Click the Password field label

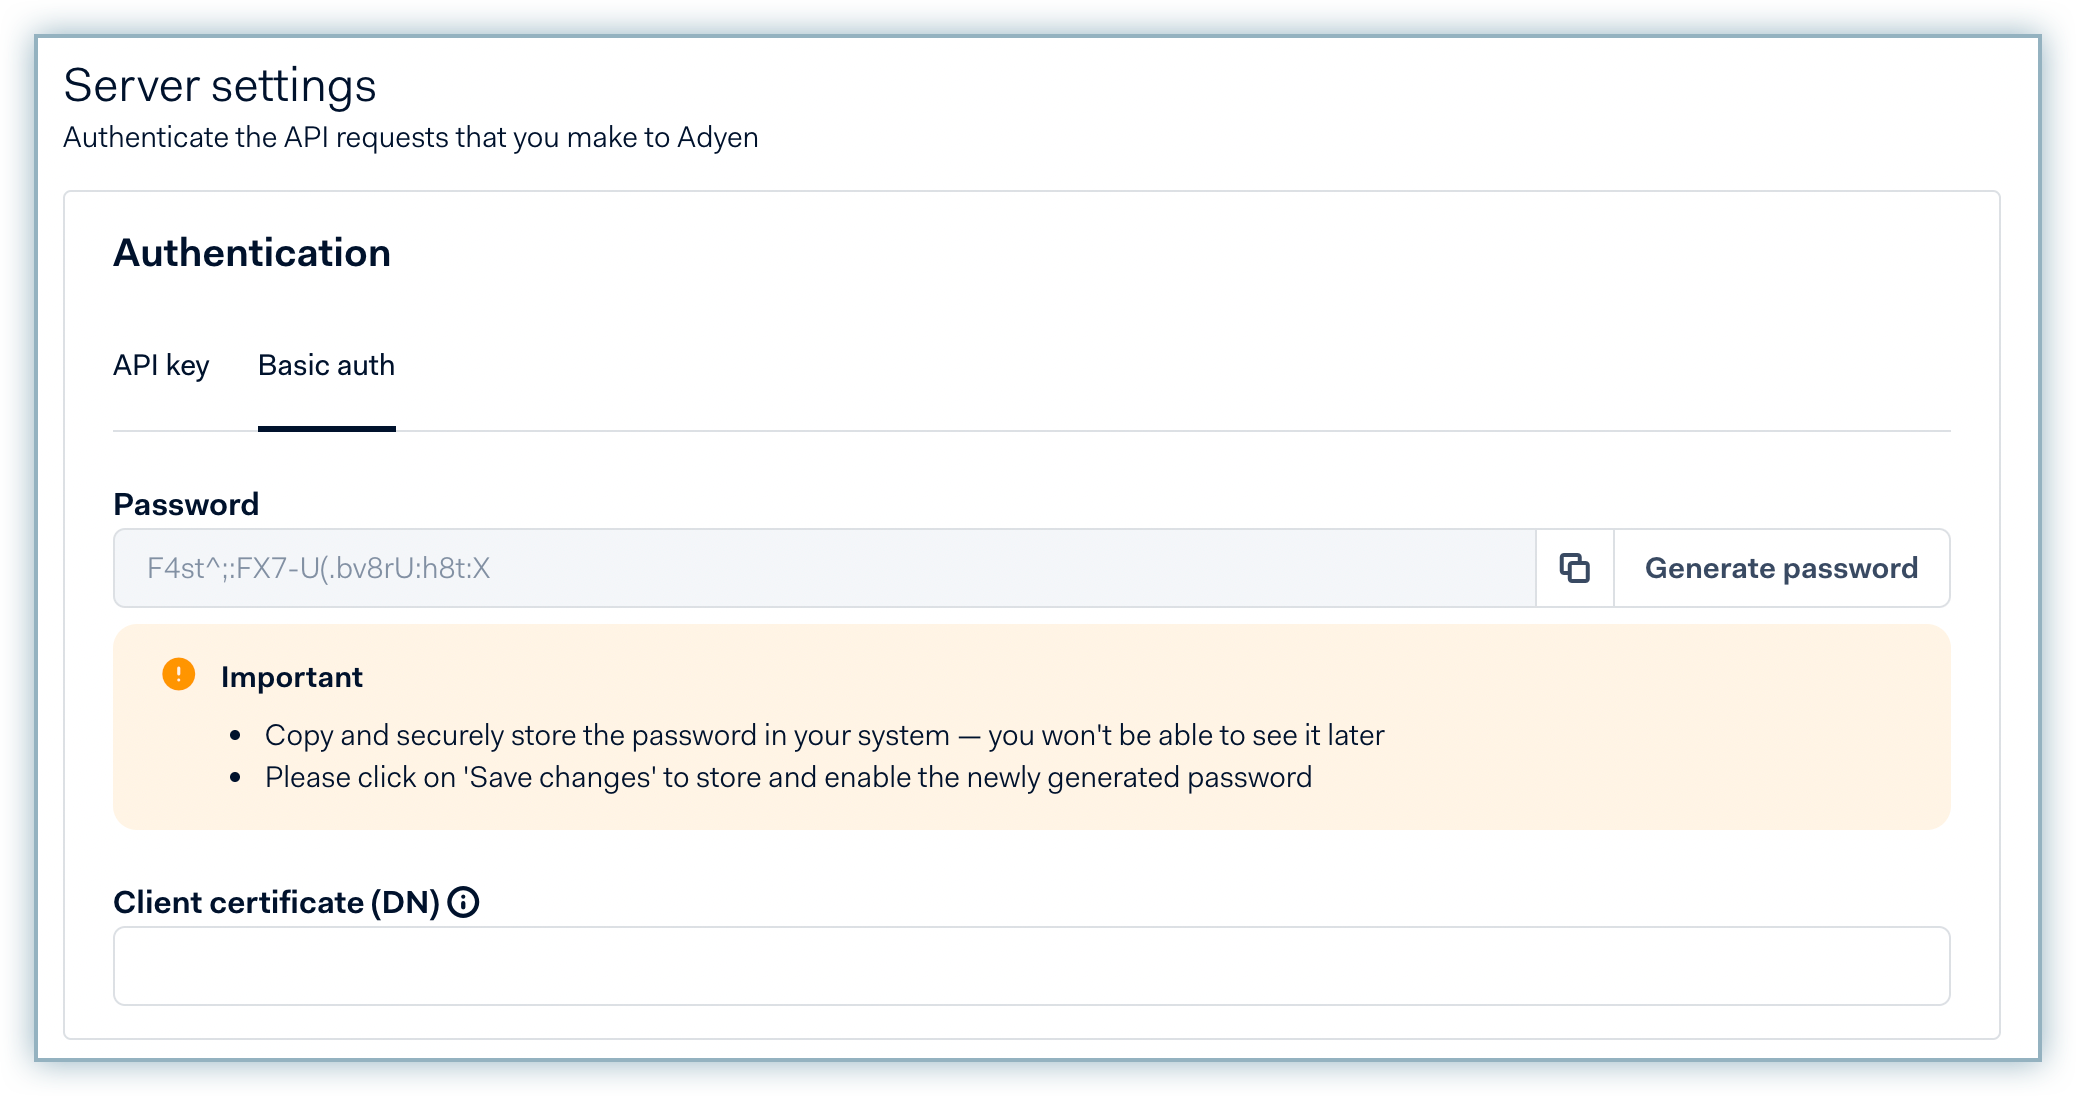[186, 504]
